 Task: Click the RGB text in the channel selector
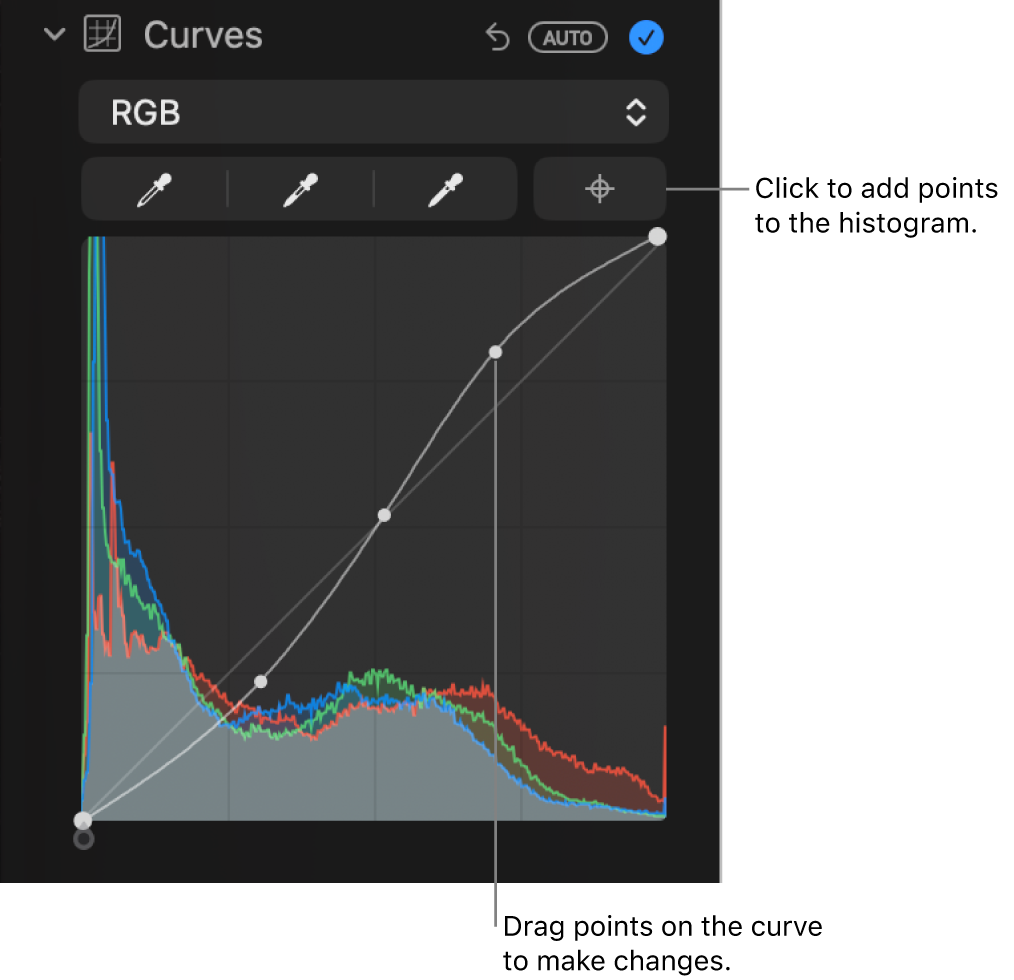point(146,112)
